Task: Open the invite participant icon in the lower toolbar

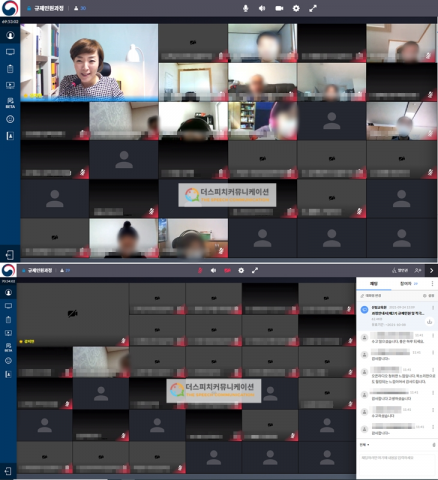Action: point(418,271)
